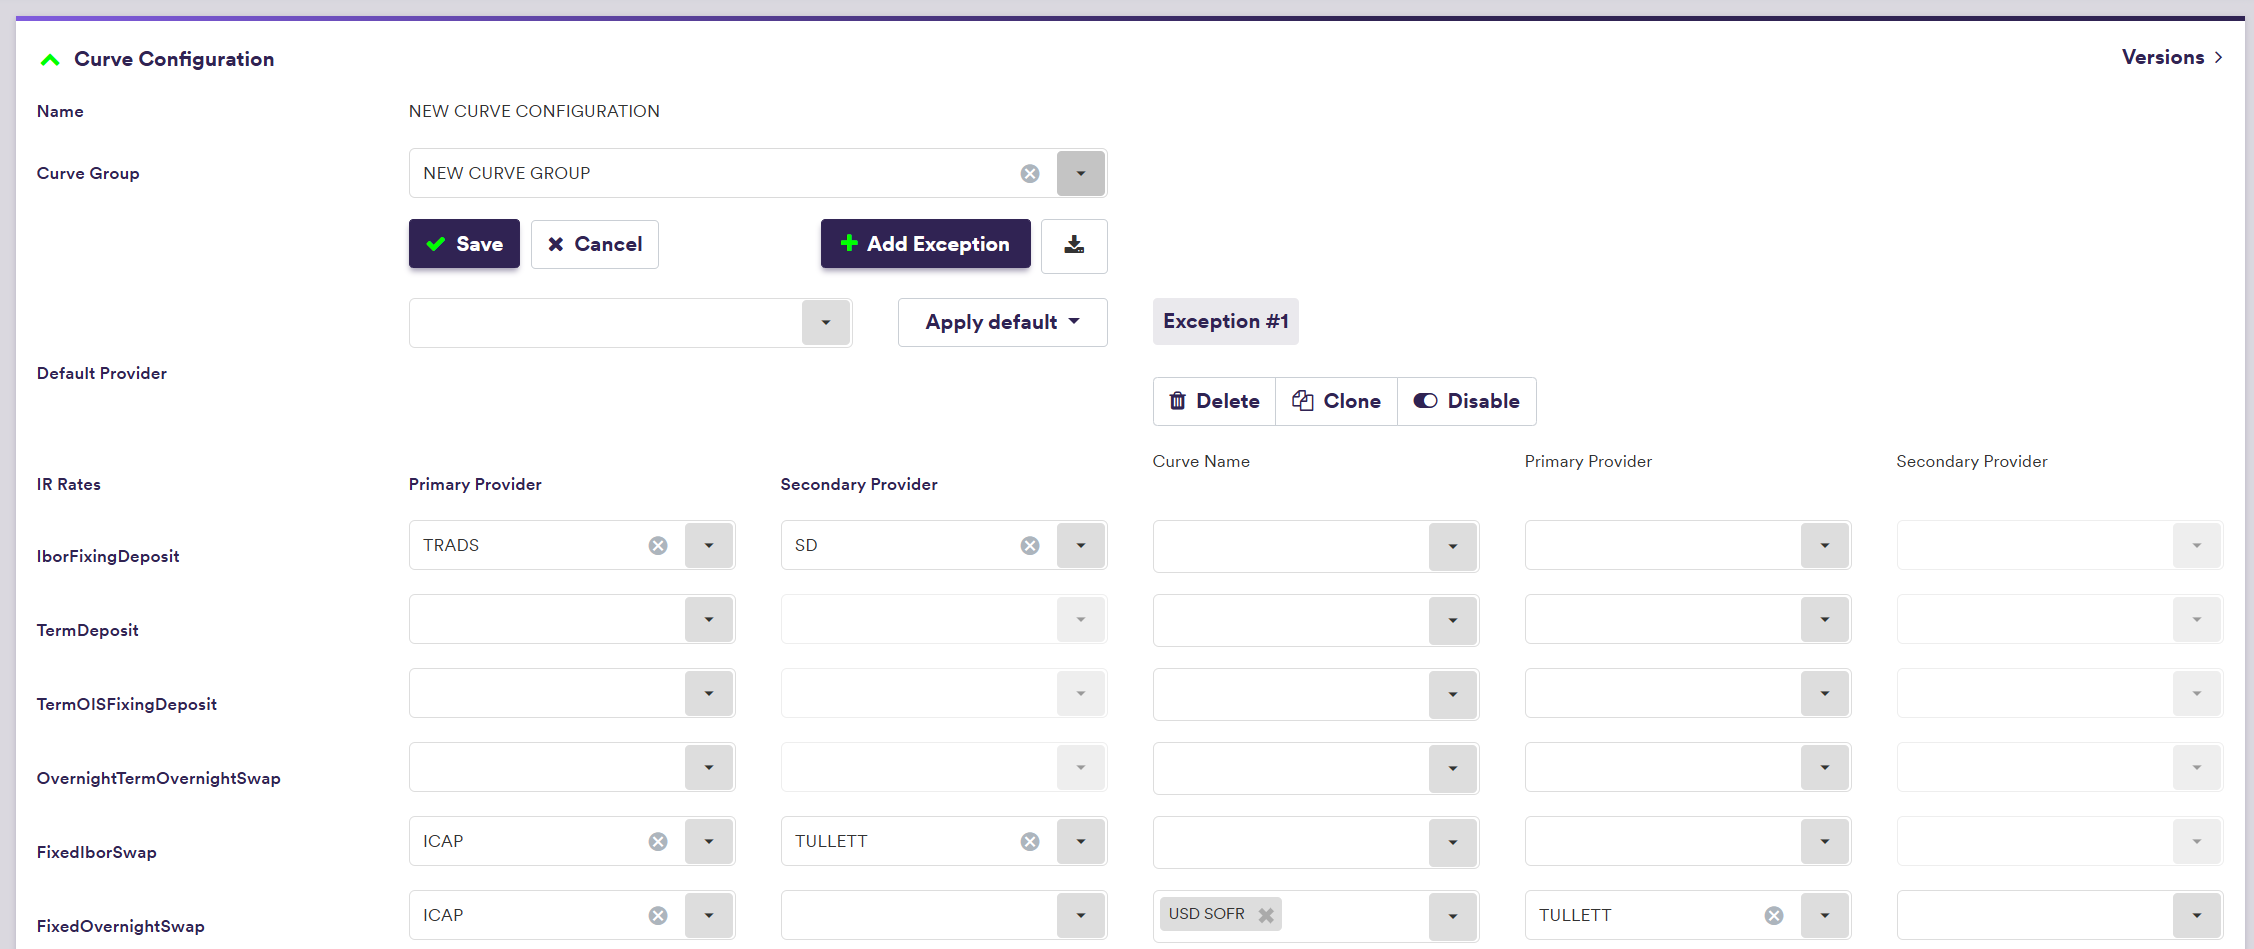This screenshot has height=949, width=2254.
Task: Clone Exception #1
Action: (1336, 401)
